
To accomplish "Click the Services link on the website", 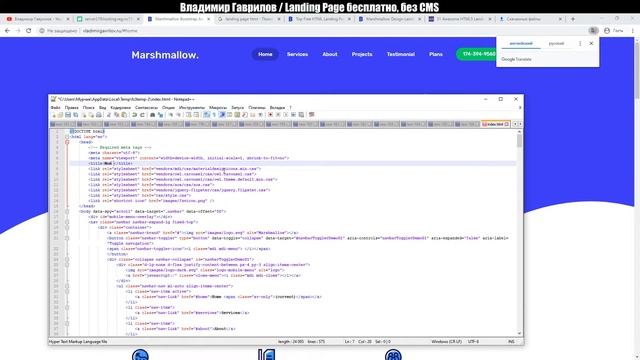I will 297,54.
